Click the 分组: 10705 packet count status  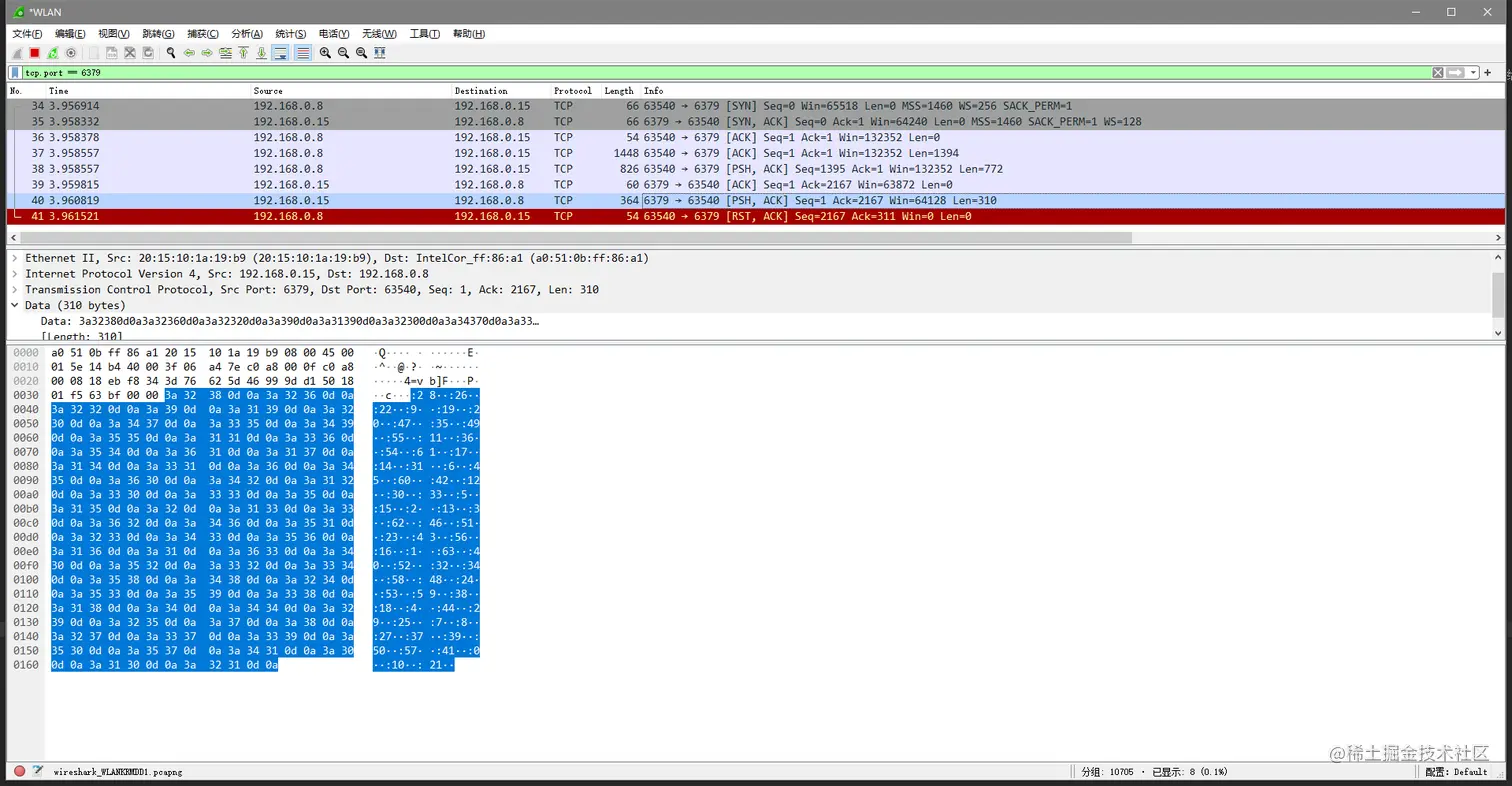coord(1110,772)
